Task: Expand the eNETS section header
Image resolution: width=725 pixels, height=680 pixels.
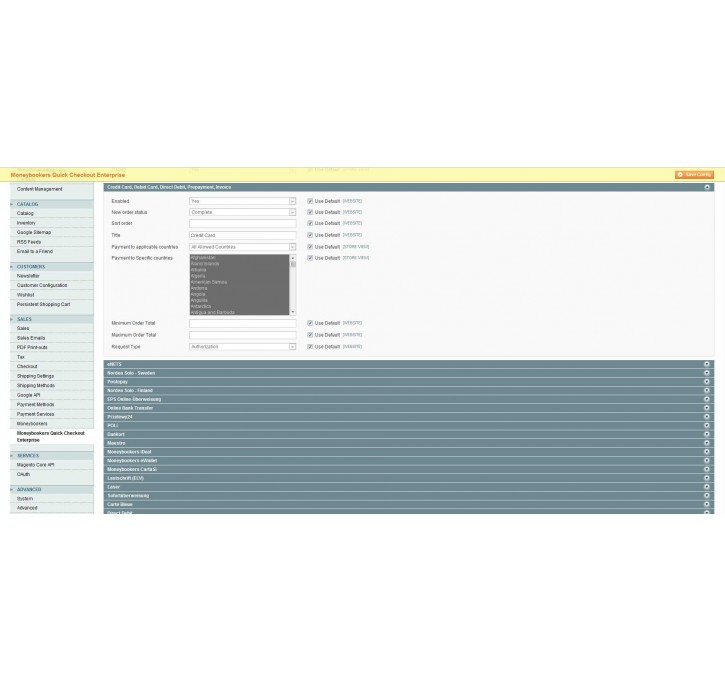Action: pyautogui.click(x=408, y=364)
